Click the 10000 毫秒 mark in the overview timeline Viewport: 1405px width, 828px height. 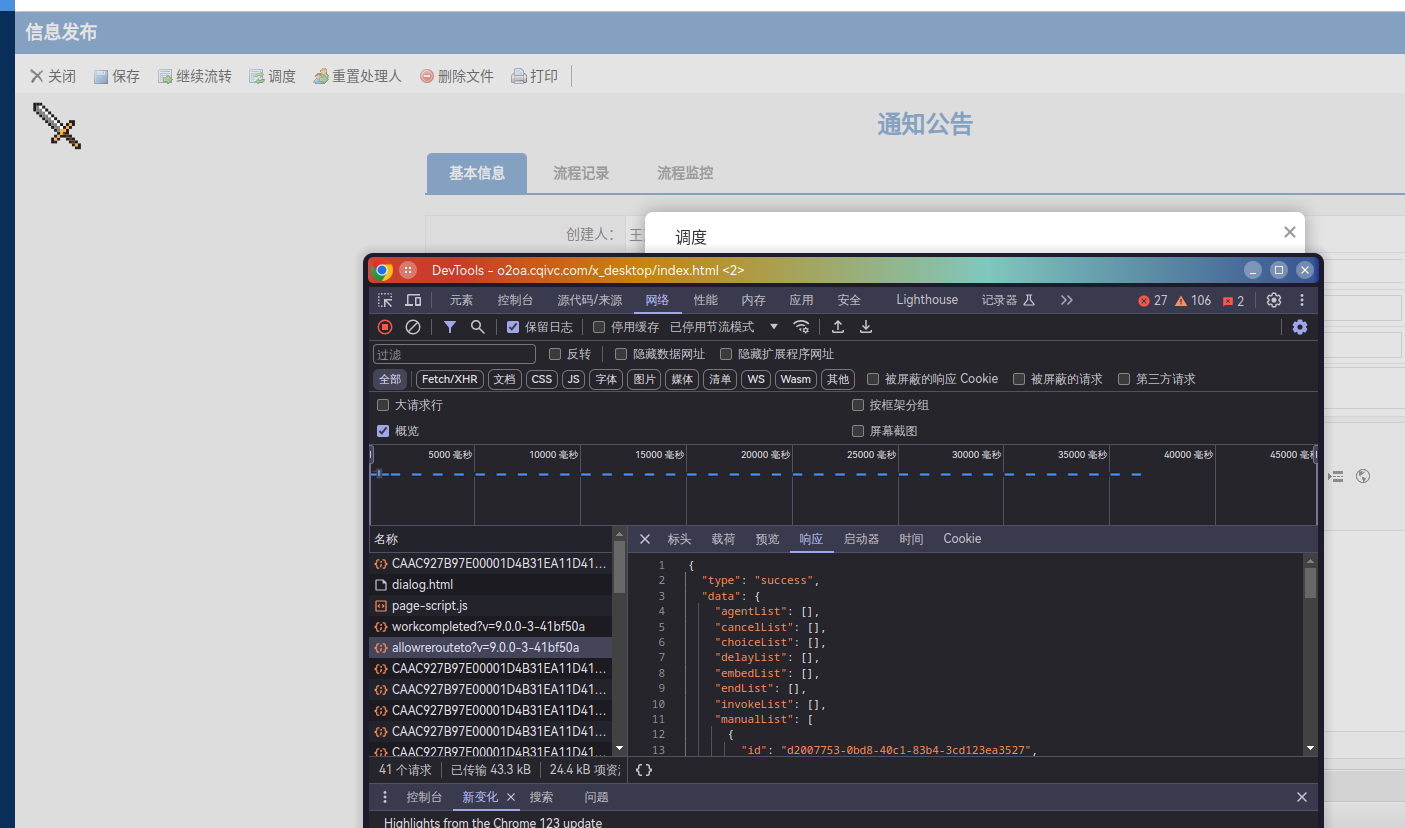[556, 455]
